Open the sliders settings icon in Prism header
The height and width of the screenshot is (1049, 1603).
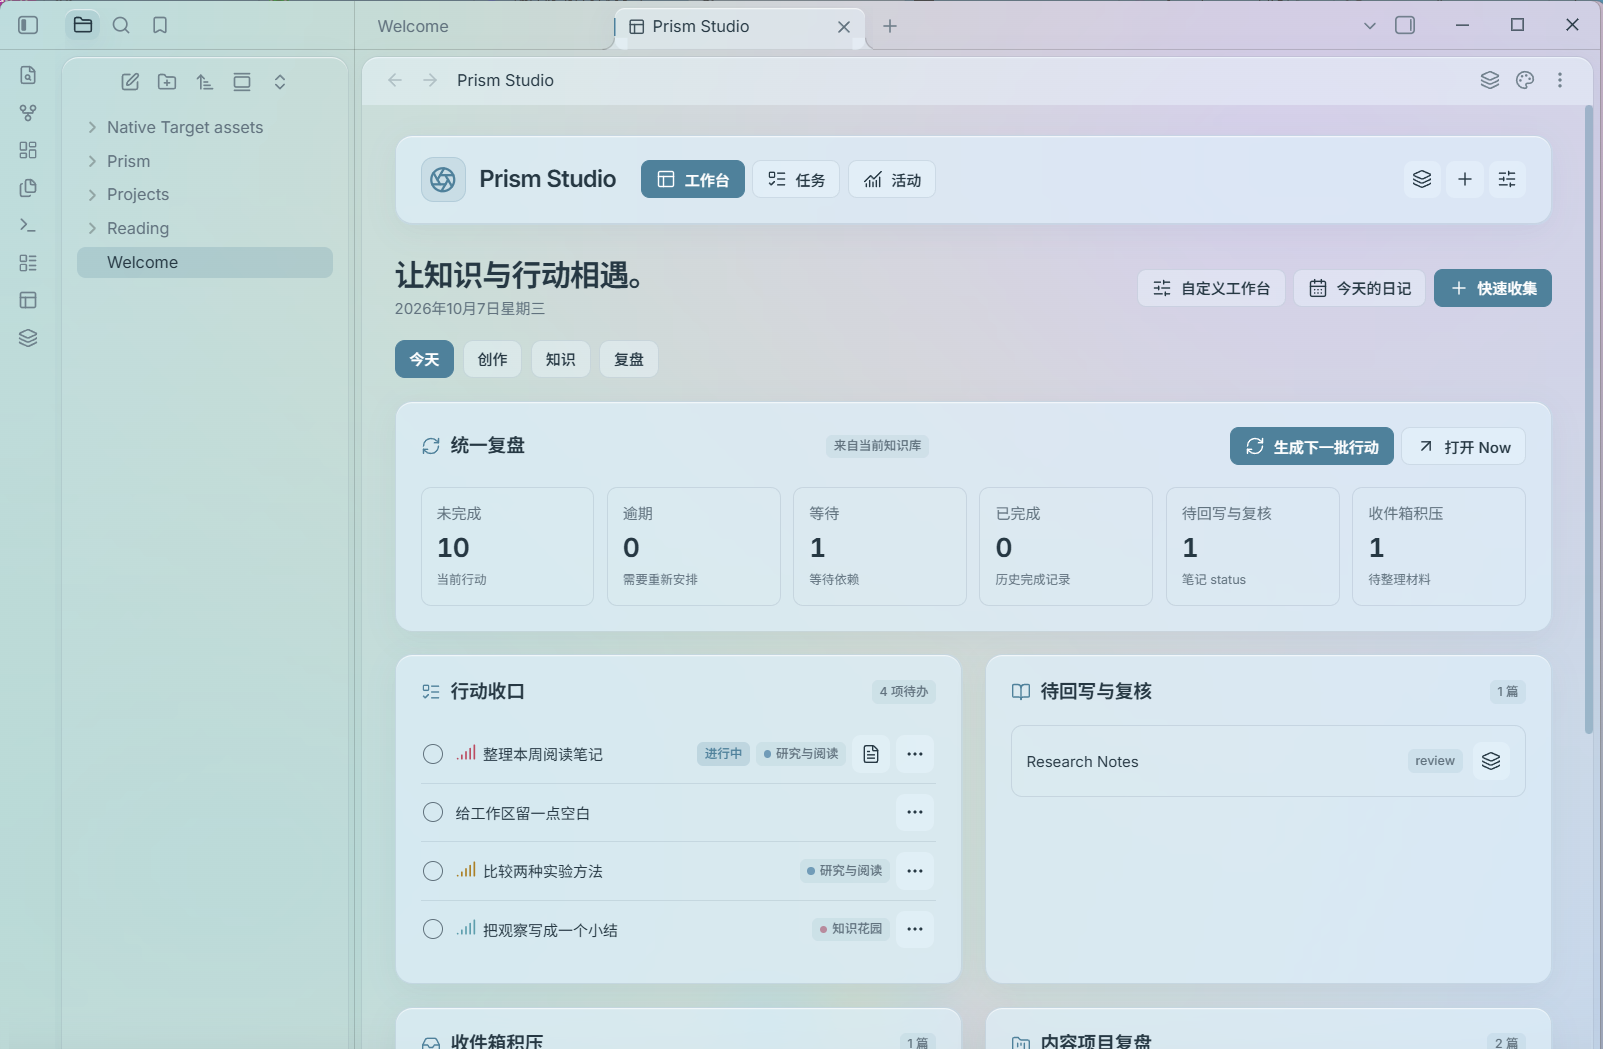[x=1507, y=179]
